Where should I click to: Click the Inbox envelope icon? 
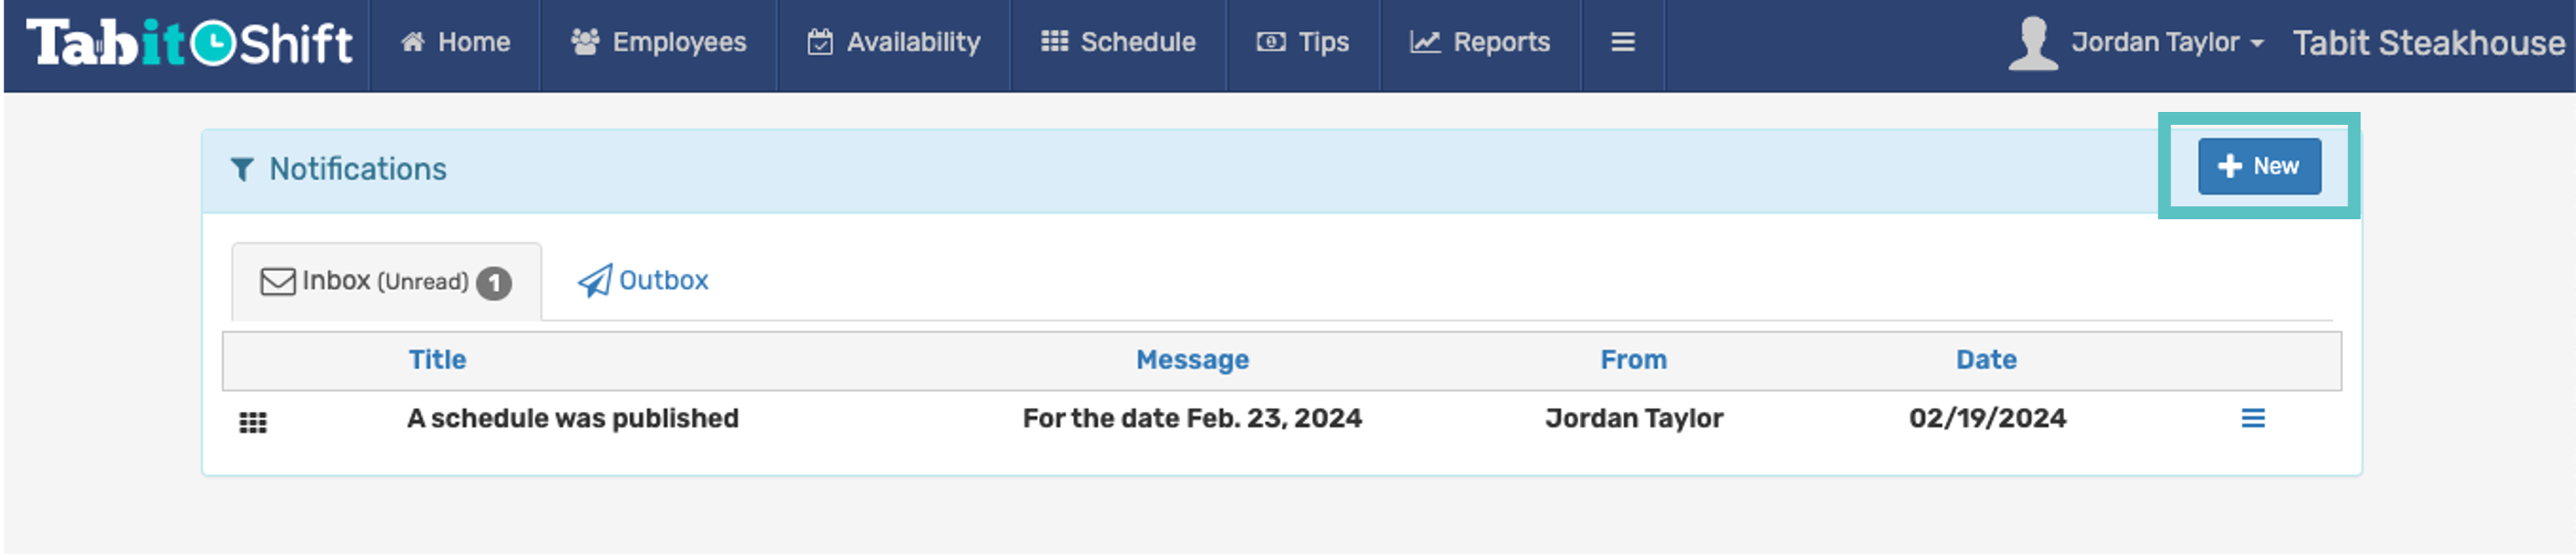278,282
